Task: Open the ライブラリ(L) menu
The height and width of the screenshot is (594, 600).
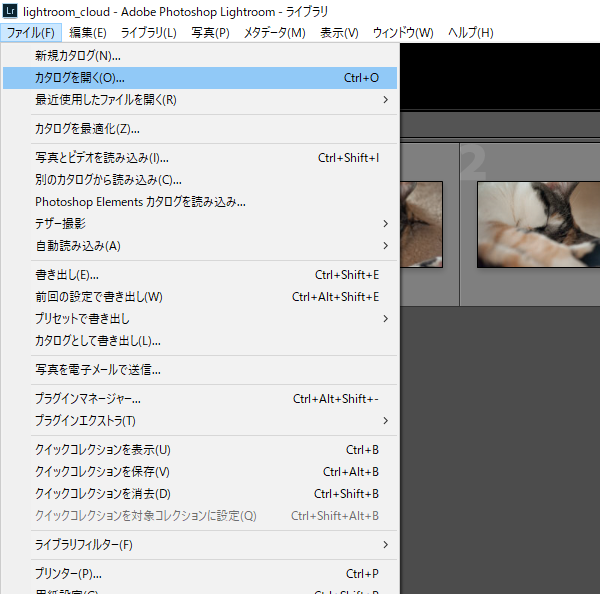Action: pyautogui.click(x=148, y=33)
